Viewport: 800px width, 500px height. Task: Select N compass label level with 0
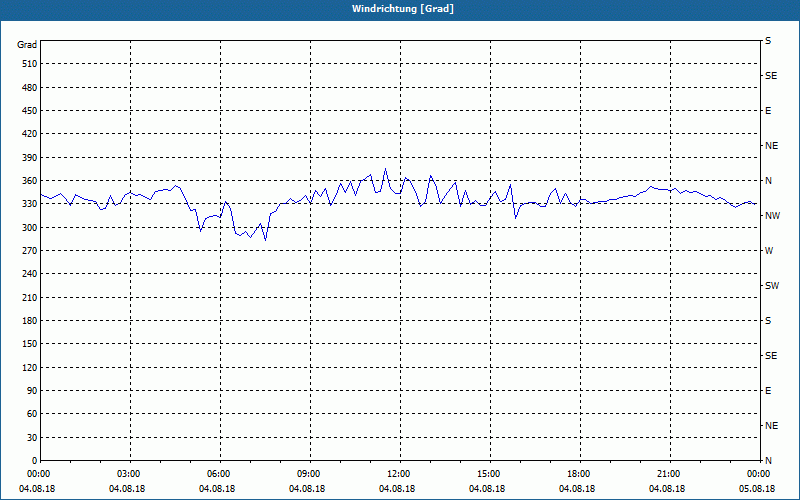click(768, 461)
